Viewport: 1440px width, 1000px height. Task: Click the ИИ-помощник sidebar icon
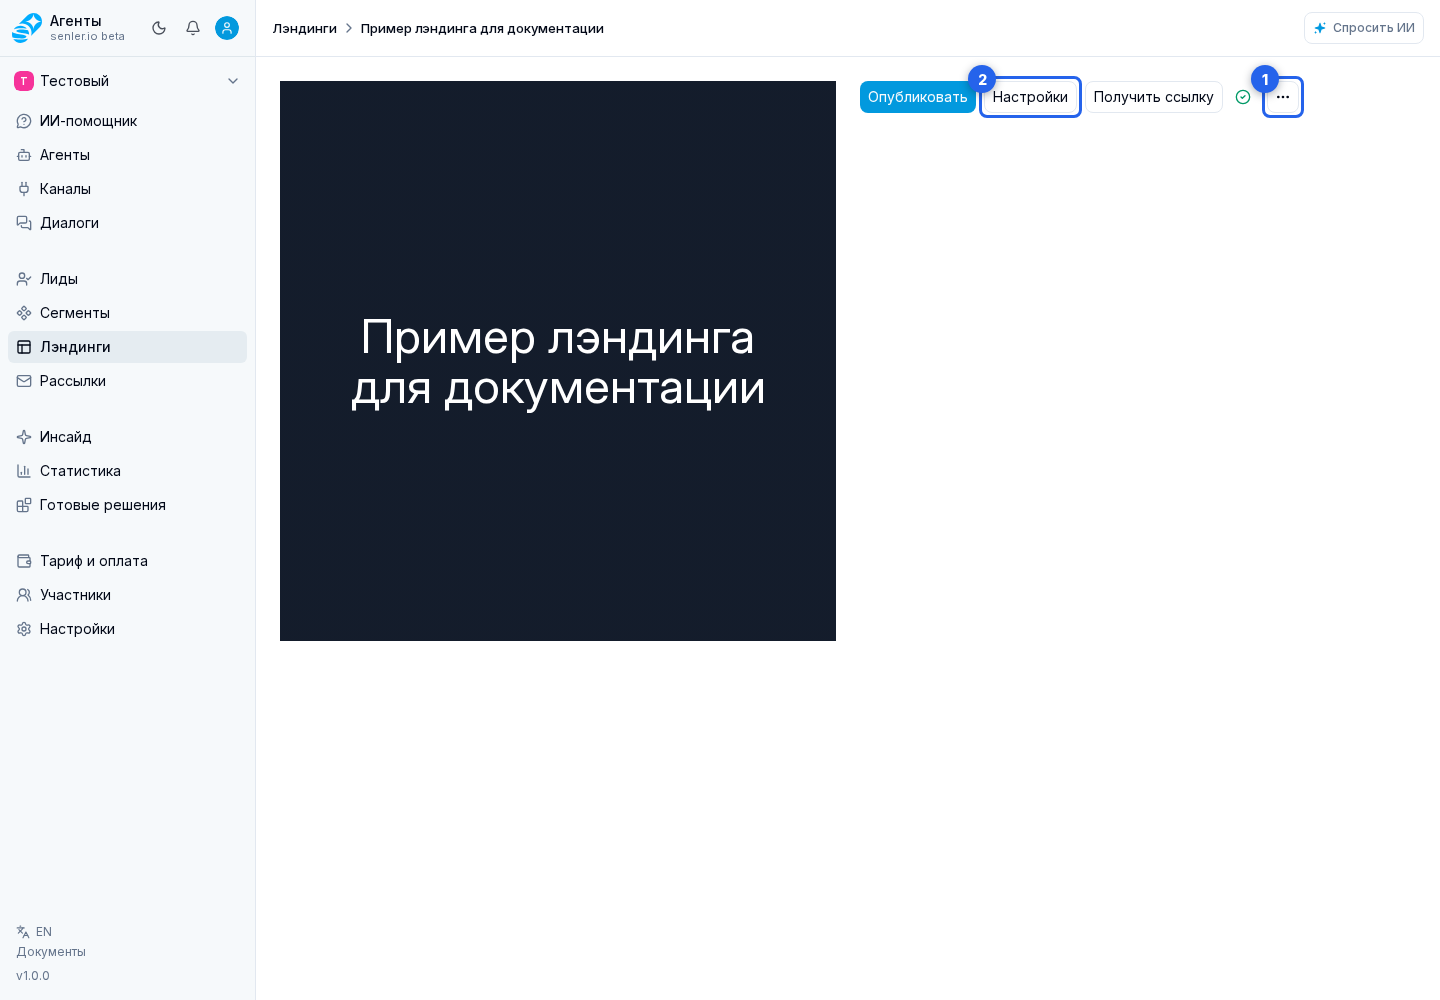coord(24,121)
